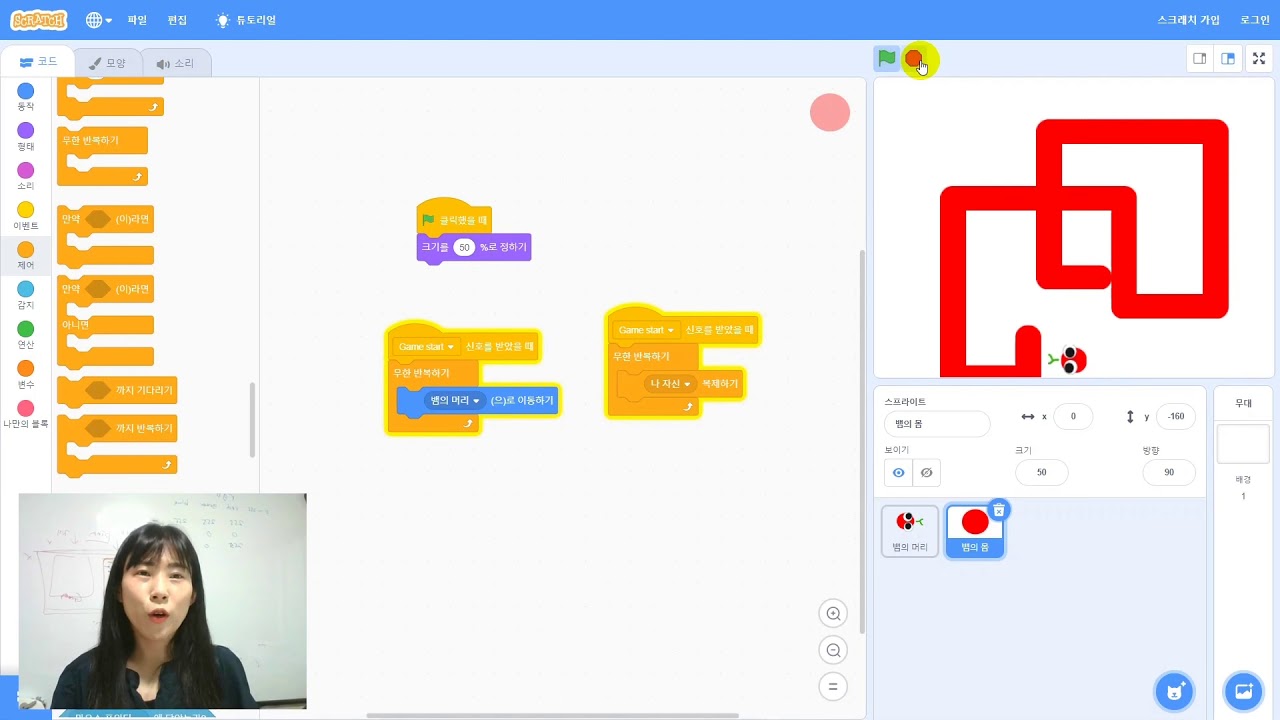
Task: Delete the 뱀의 몸 sprite
Action: [998, 510]
